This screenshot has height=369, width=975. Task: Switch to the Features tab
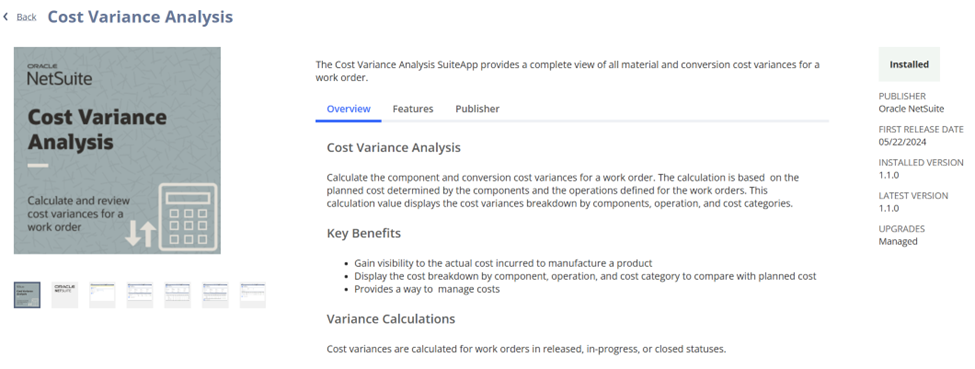[413, 109]
